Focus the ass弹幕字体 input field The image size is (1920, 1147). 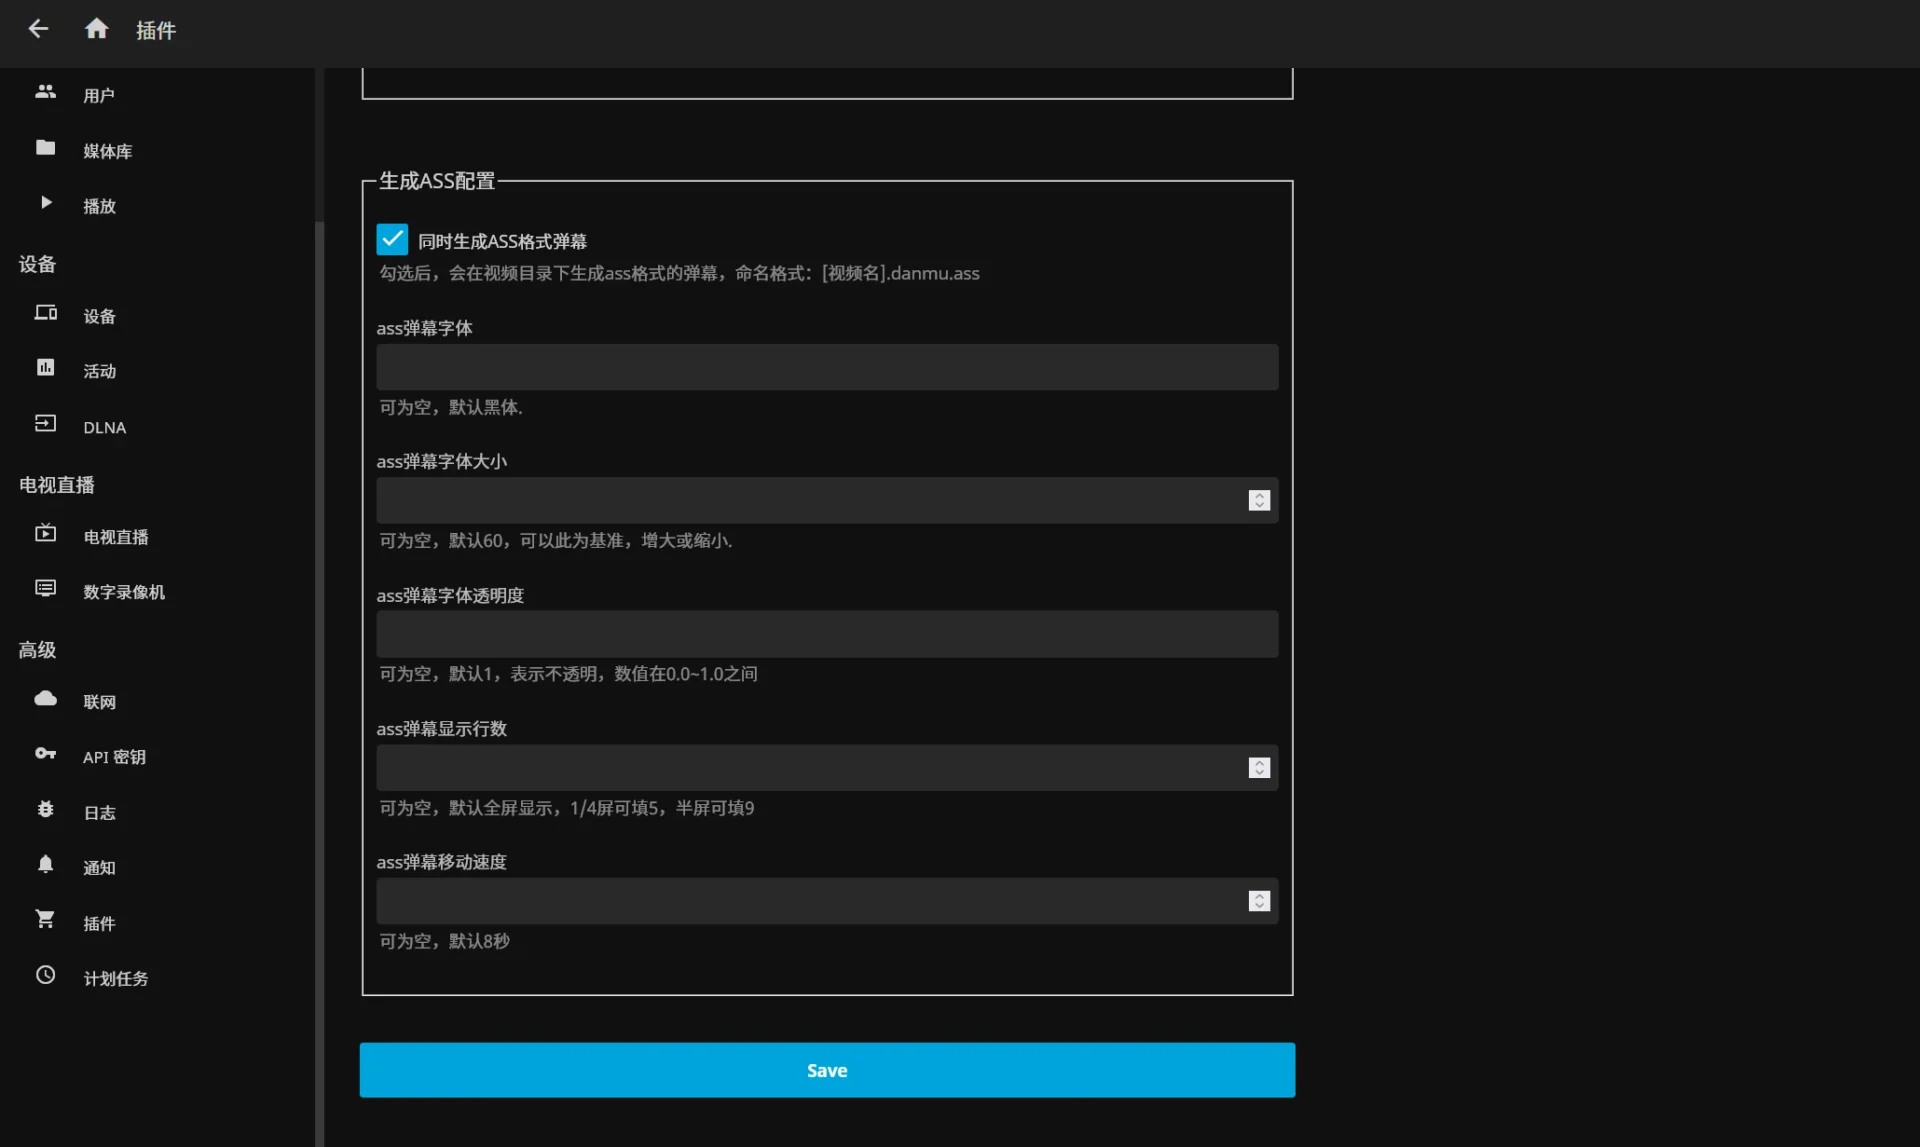pos(826,367)
